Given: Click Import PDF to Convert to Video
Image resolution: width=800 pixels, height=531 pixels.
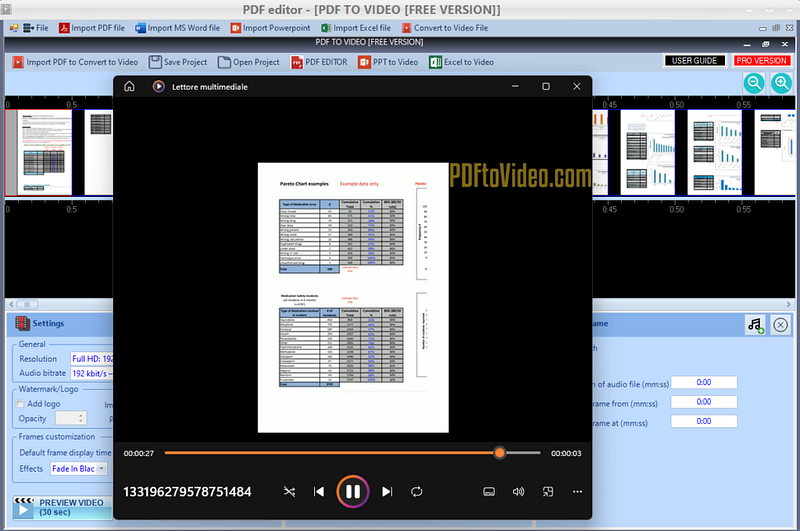Looking at the screenshot, I should coord(75,62).
